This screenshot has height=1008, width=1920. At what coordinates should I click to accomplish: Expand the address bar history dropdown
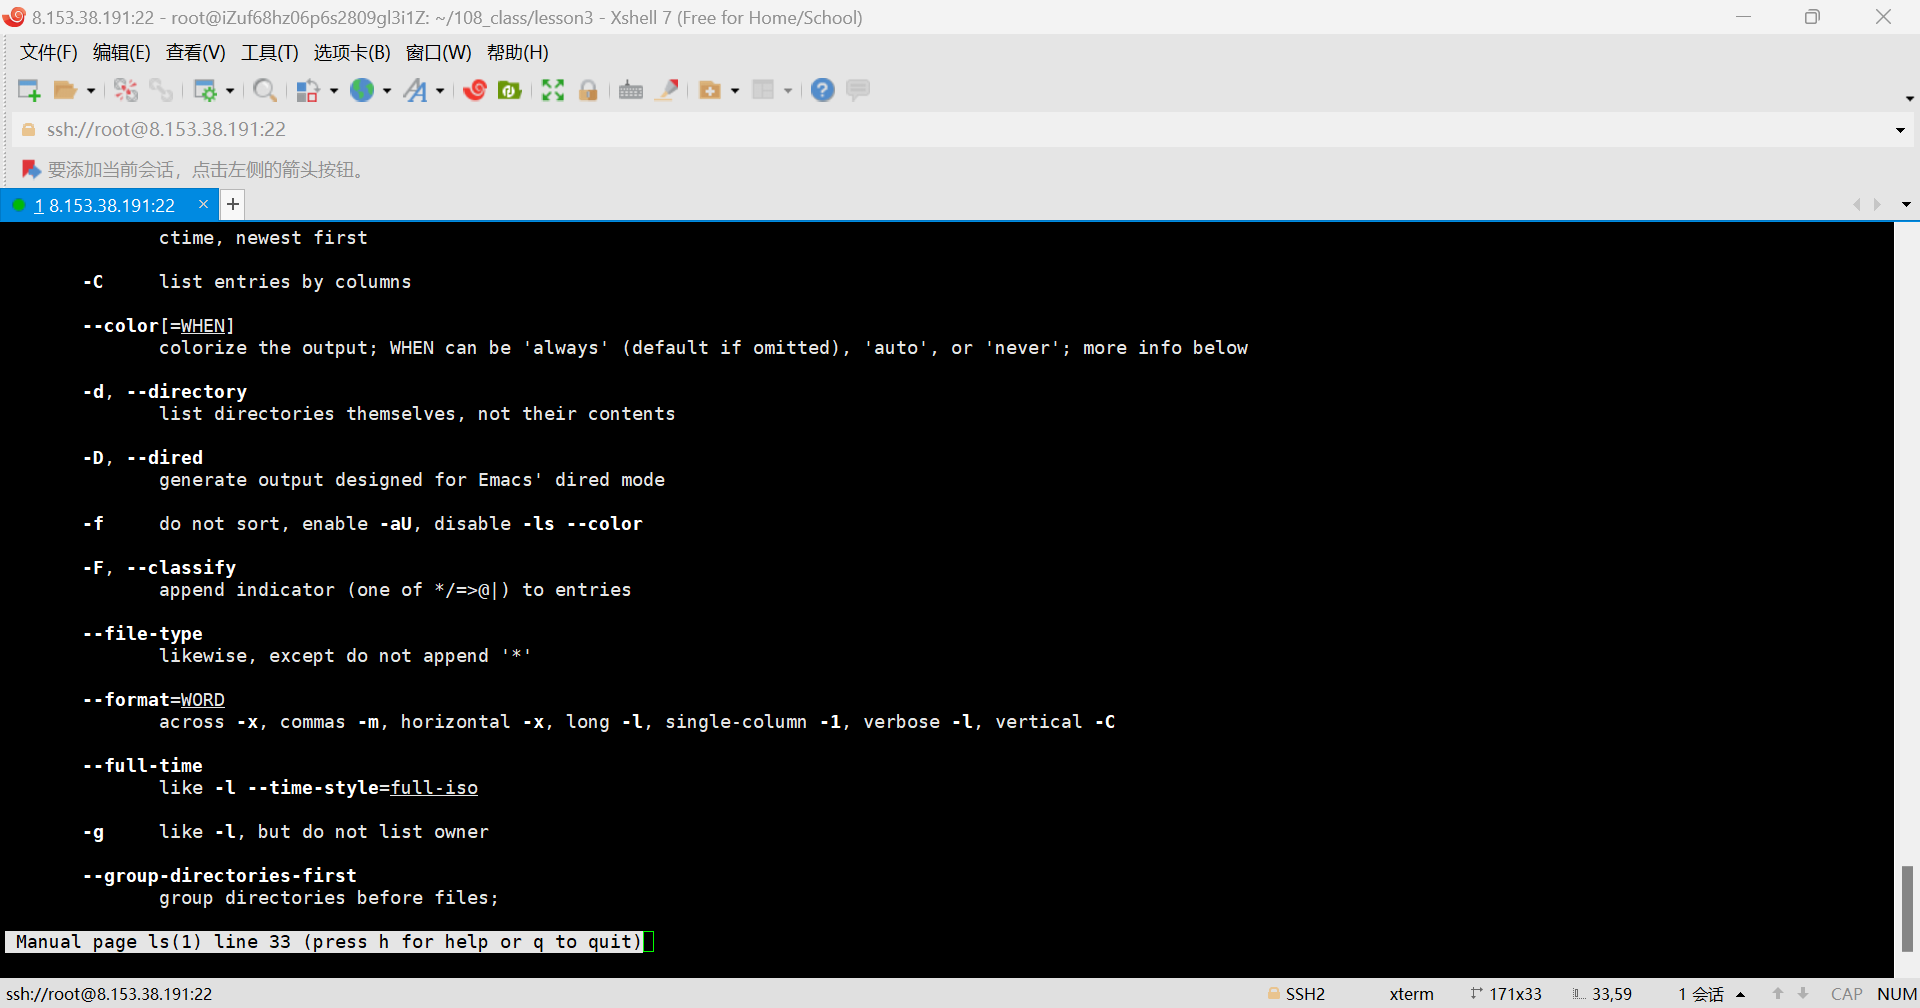pos(1900,130)
